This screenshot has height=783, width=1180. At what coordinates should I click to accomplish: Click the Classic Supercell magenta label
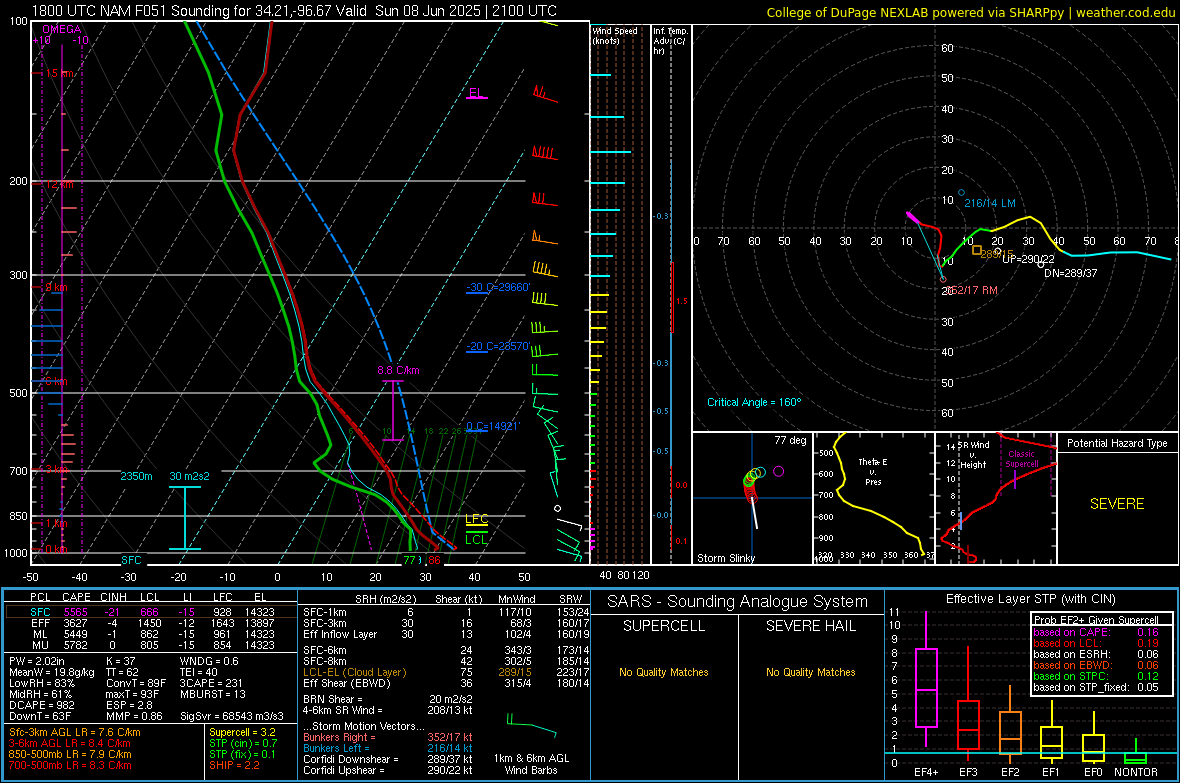point(1021,459)
